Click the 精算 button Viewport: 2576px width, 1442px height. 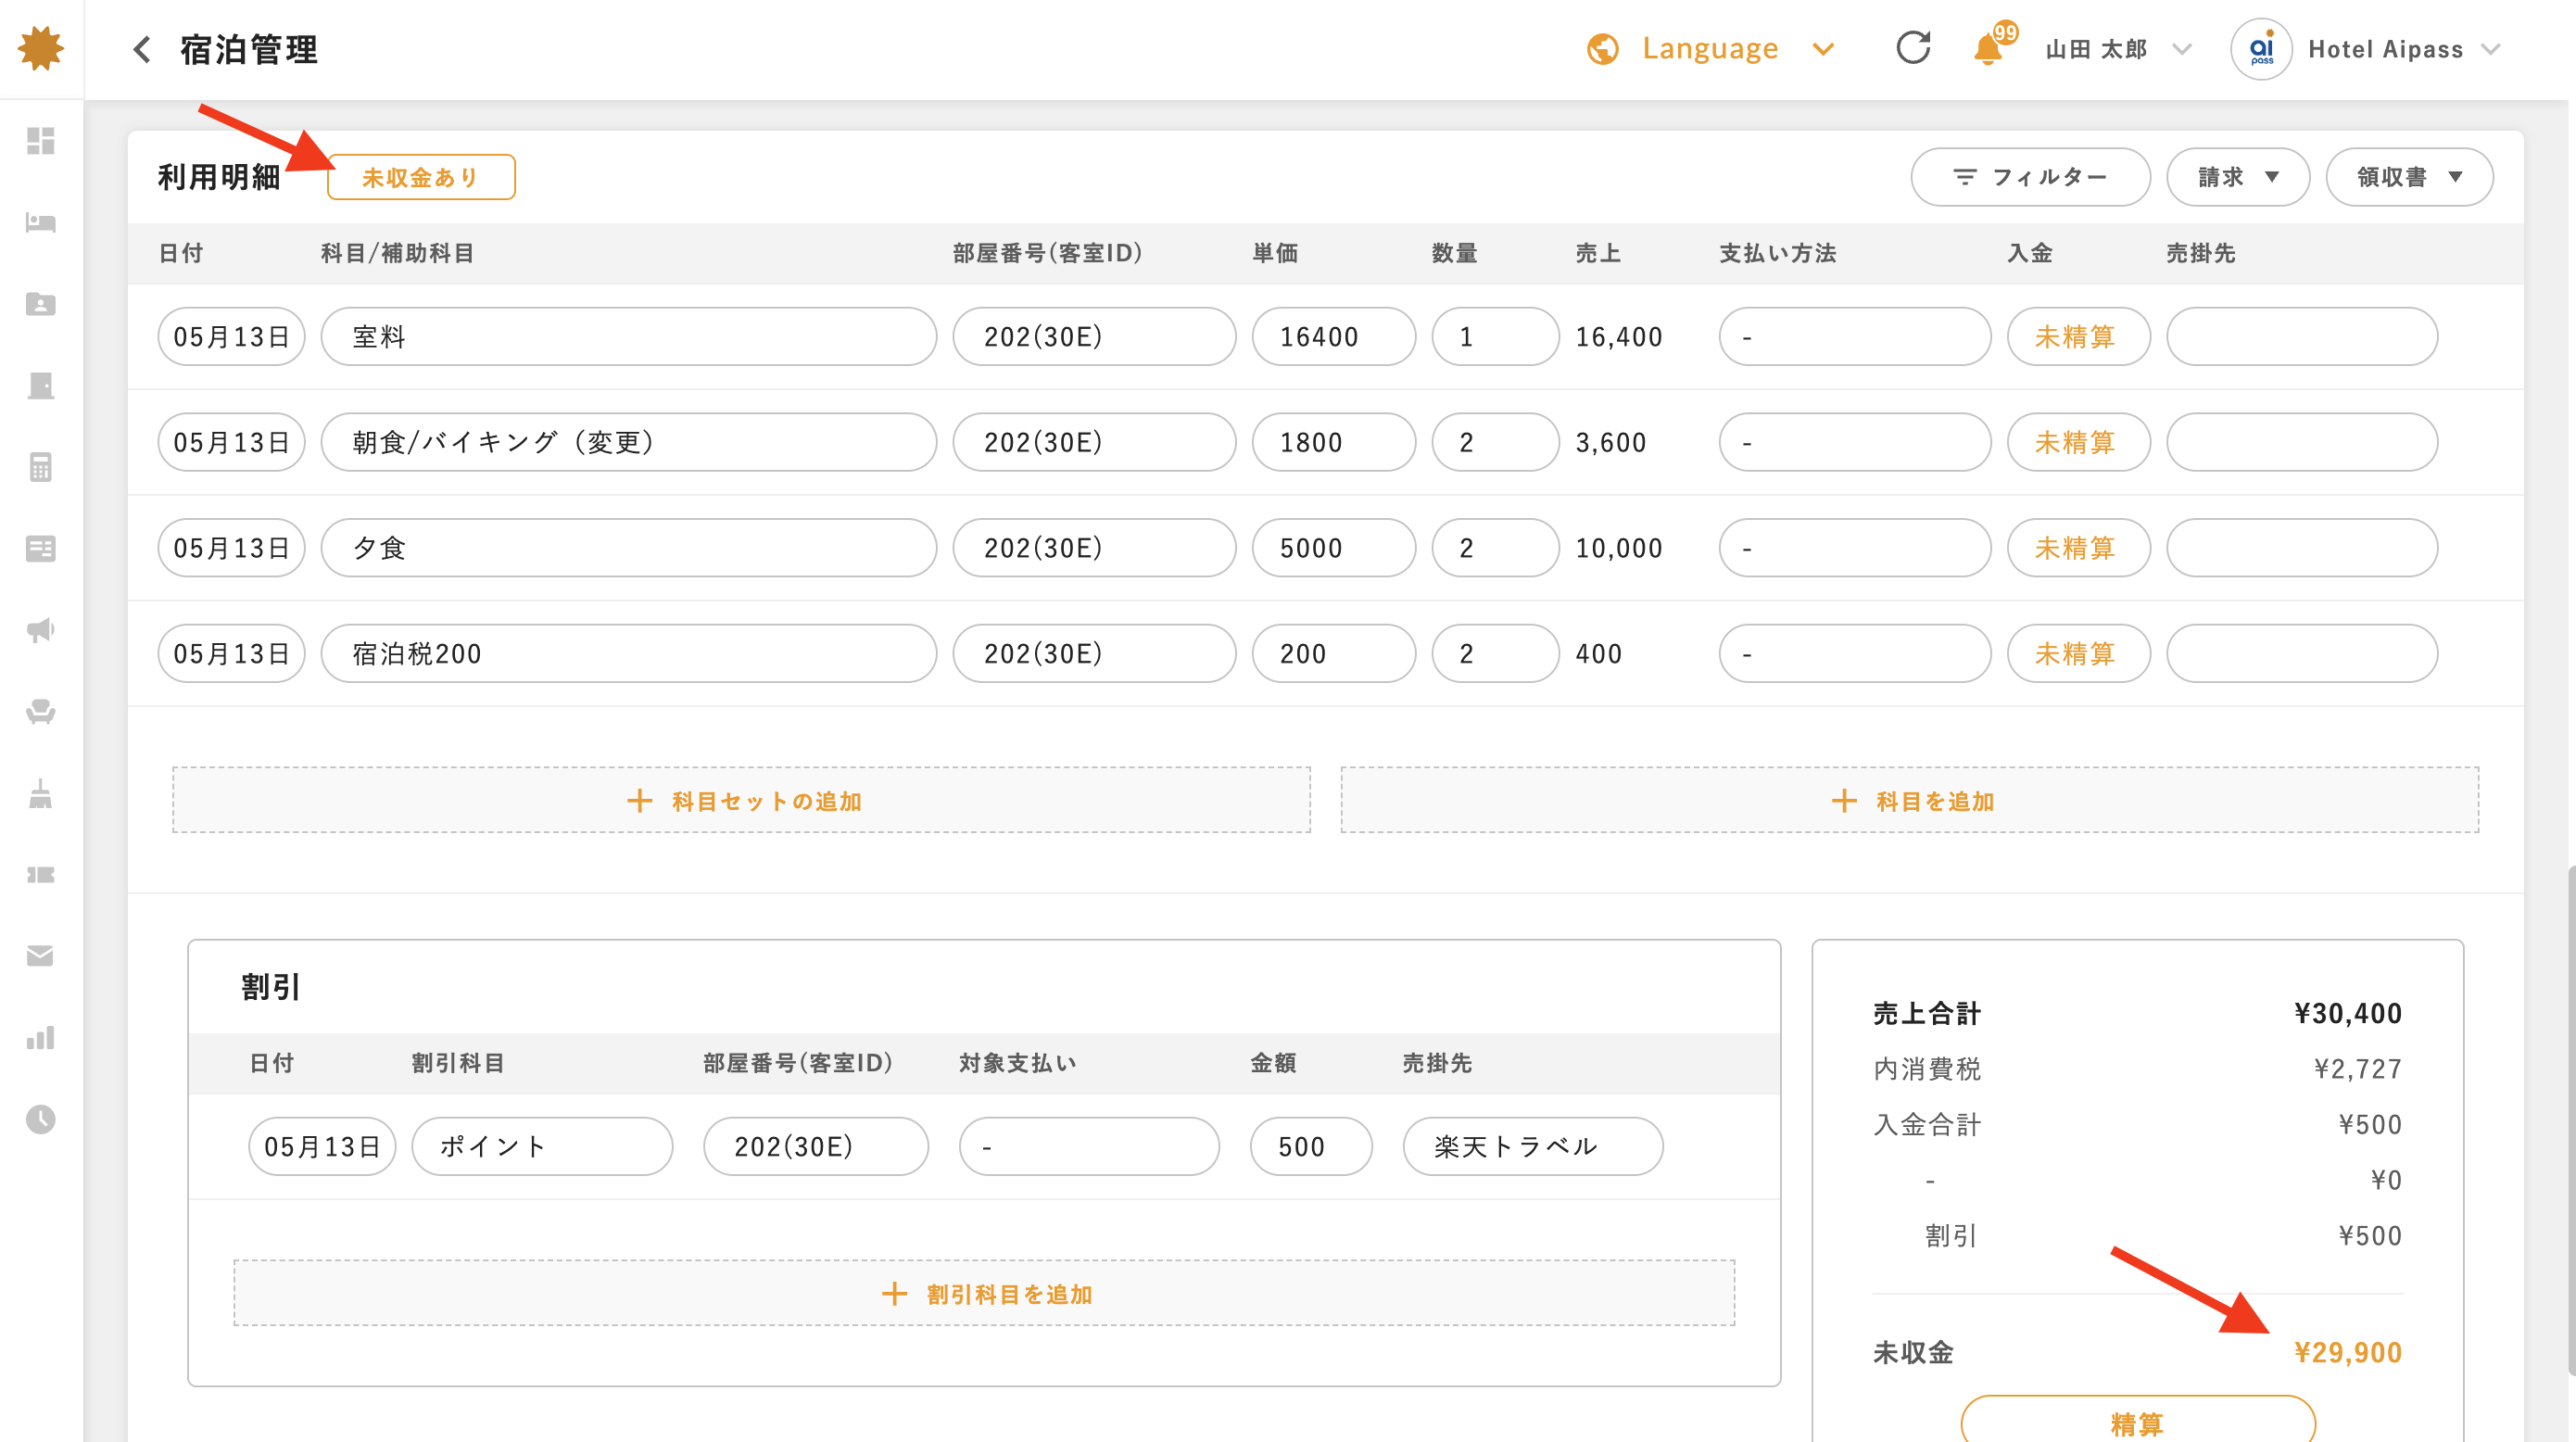(2137, 1421)
